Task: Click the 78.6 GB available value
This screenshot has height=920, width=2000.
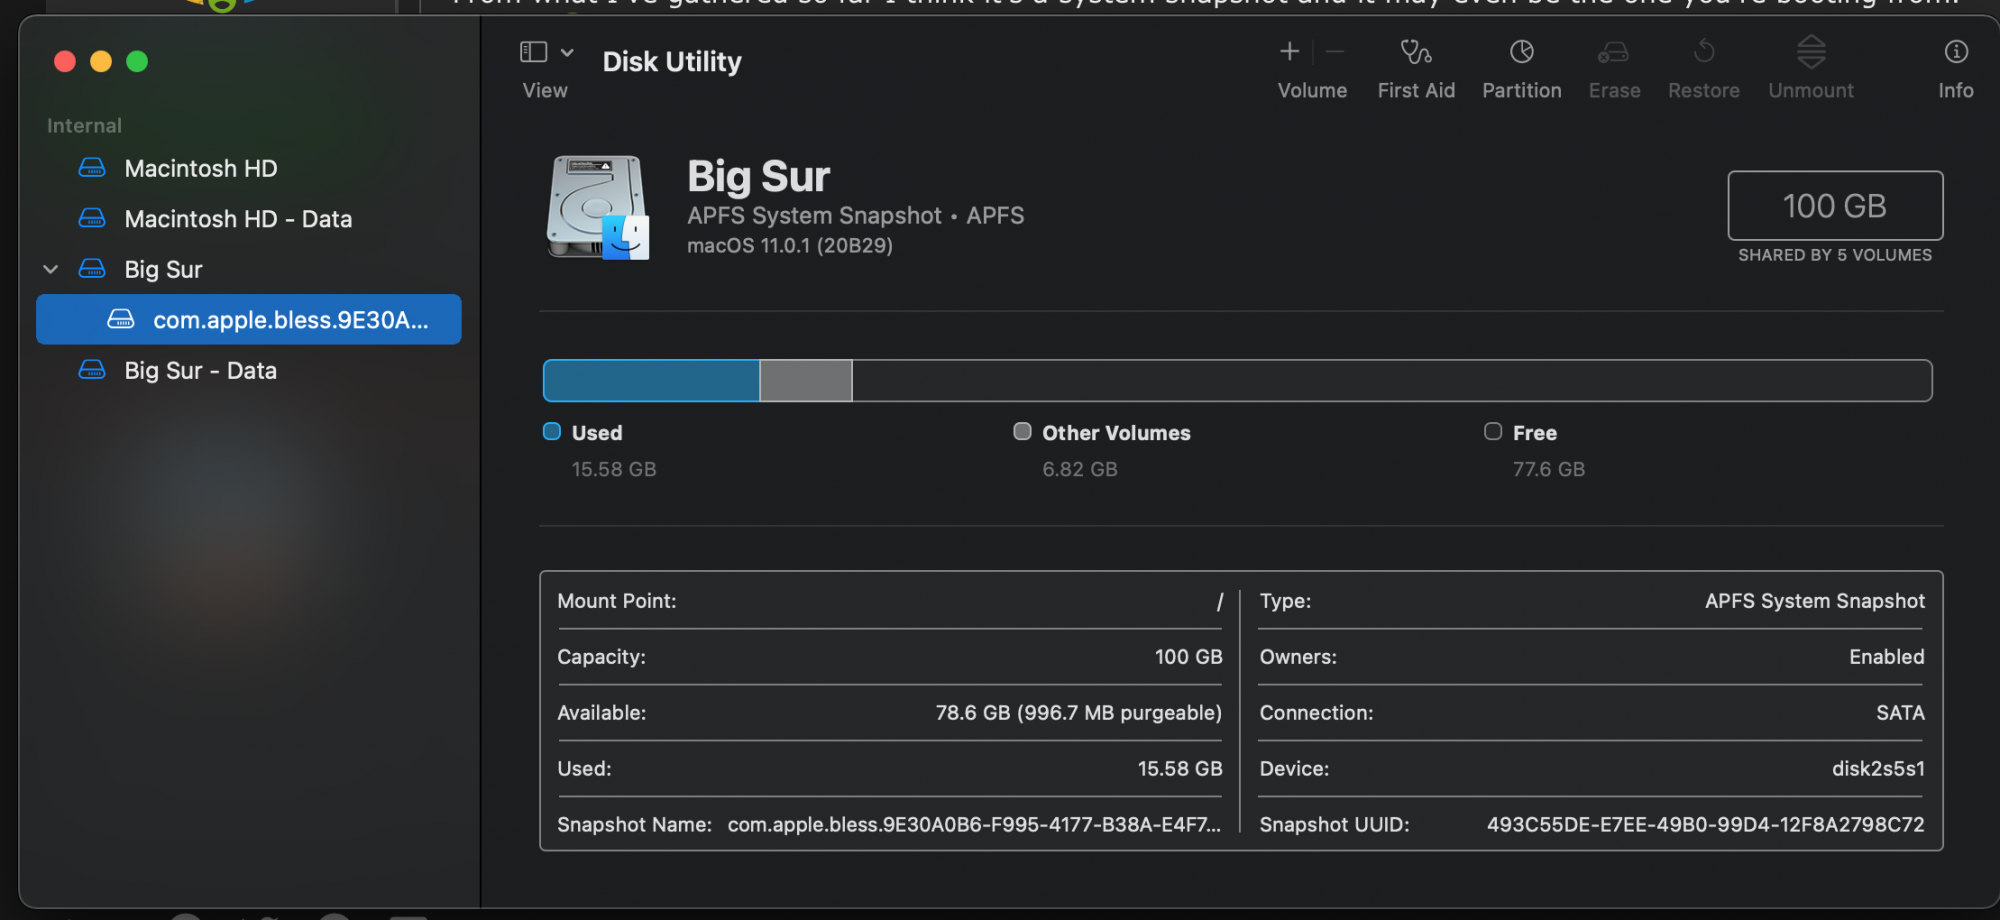Action: point(1078,713)
